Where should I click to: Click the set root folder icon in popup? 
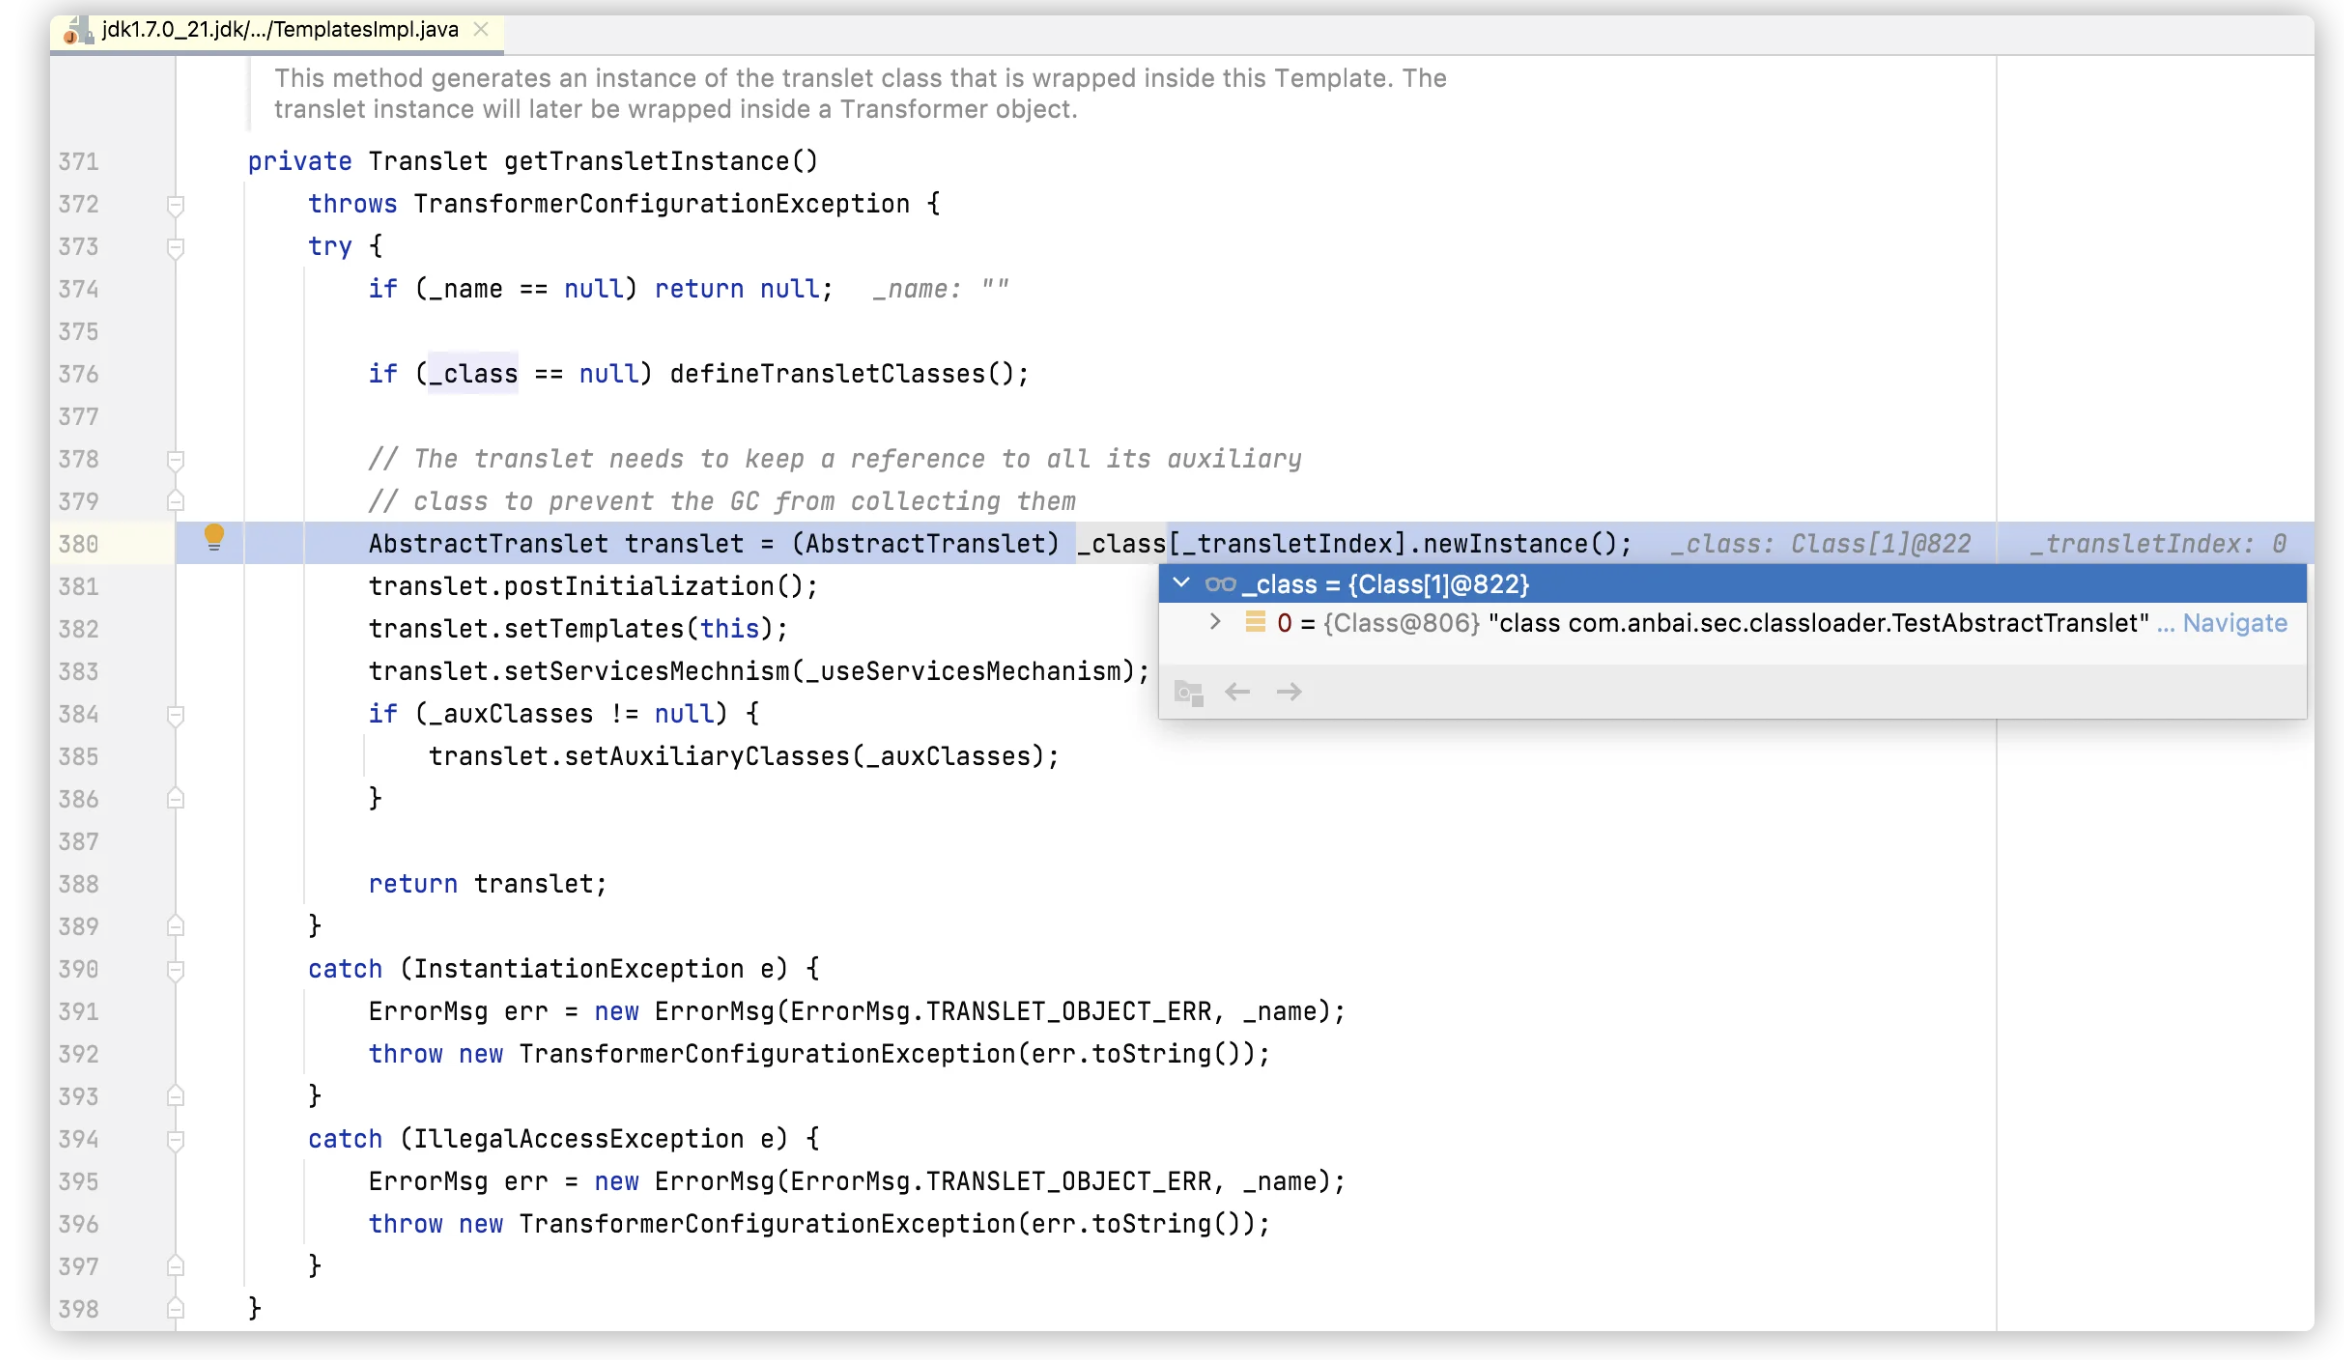point(1188,692)
